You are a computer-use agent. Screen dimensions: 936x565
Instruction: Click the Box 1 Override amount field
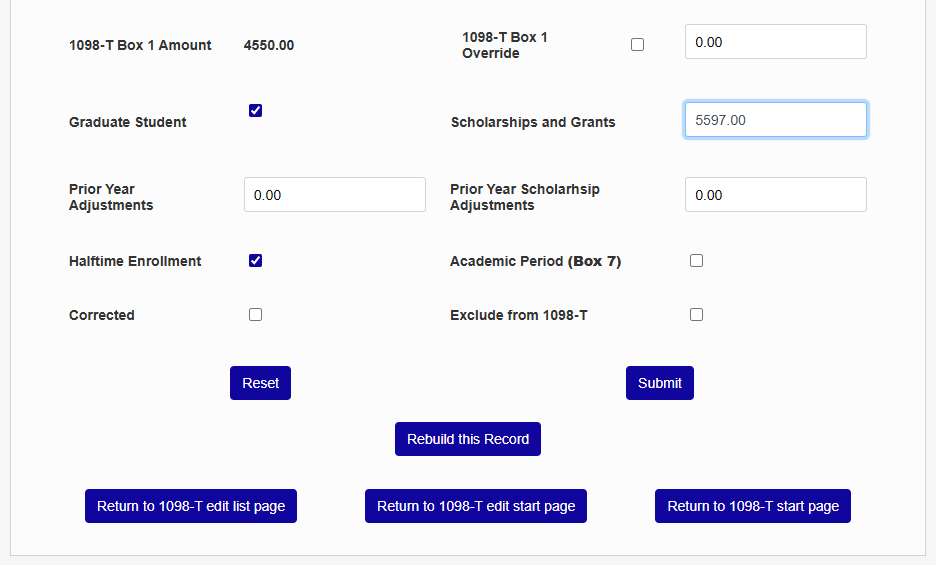pos(775,42)
